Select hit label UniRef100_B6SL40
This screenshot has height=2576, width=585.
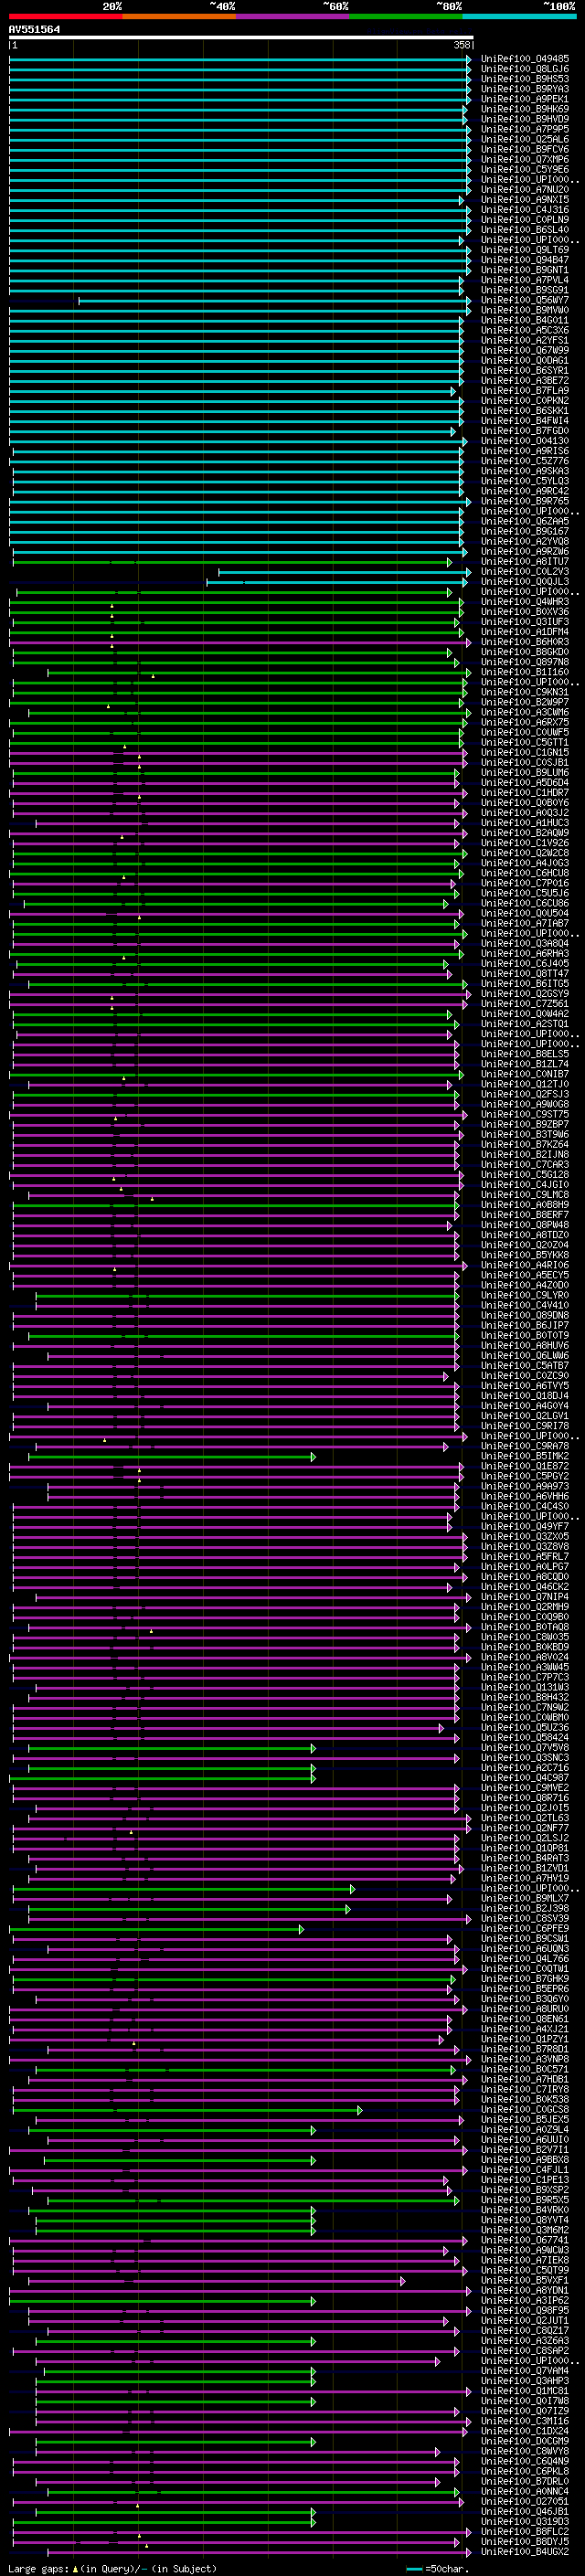pos(525,230)
